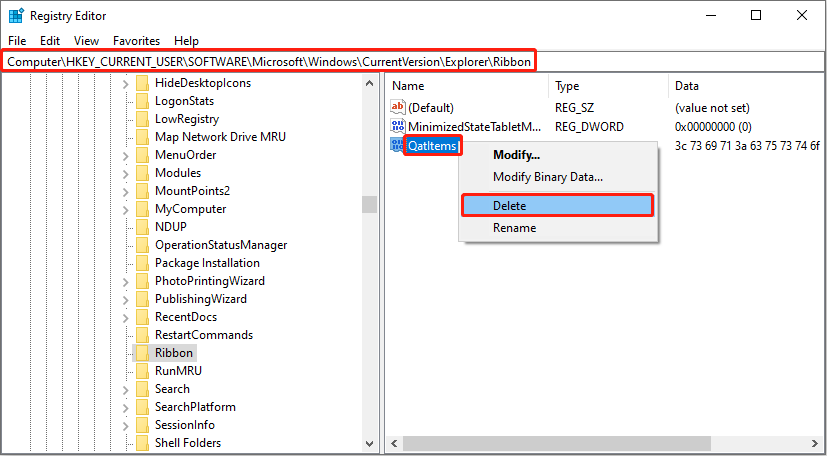Click the Modules folder icon
The width and height of the screenshot is (827, 456).
click(x=142, y=173)
